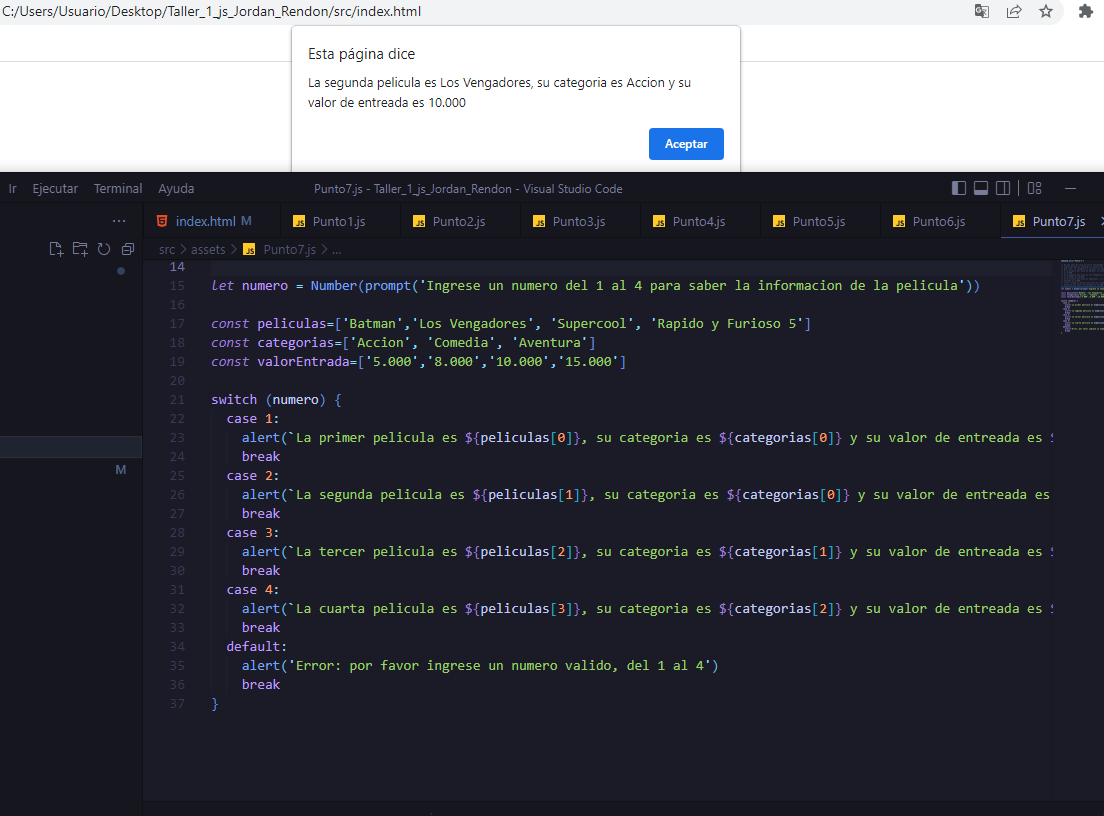
Task: Click the breadcrumb ellipsis symbol segment
Action: (337, 249)
